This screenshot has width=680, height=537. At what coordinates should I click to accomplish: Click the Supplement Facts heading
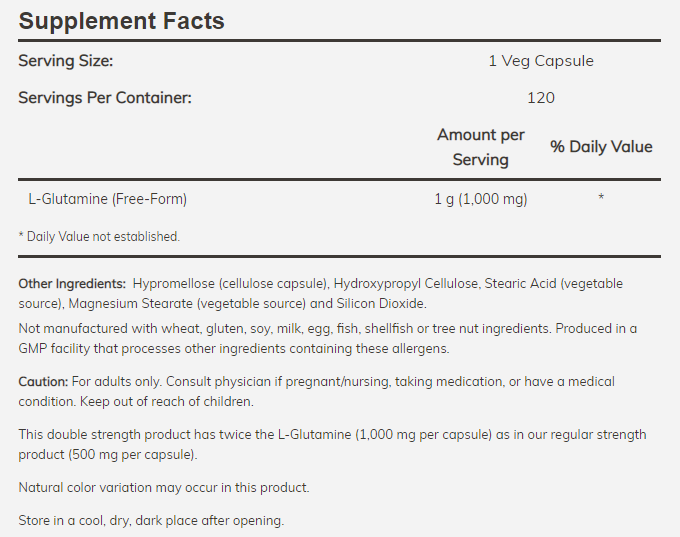coord(121,20)
